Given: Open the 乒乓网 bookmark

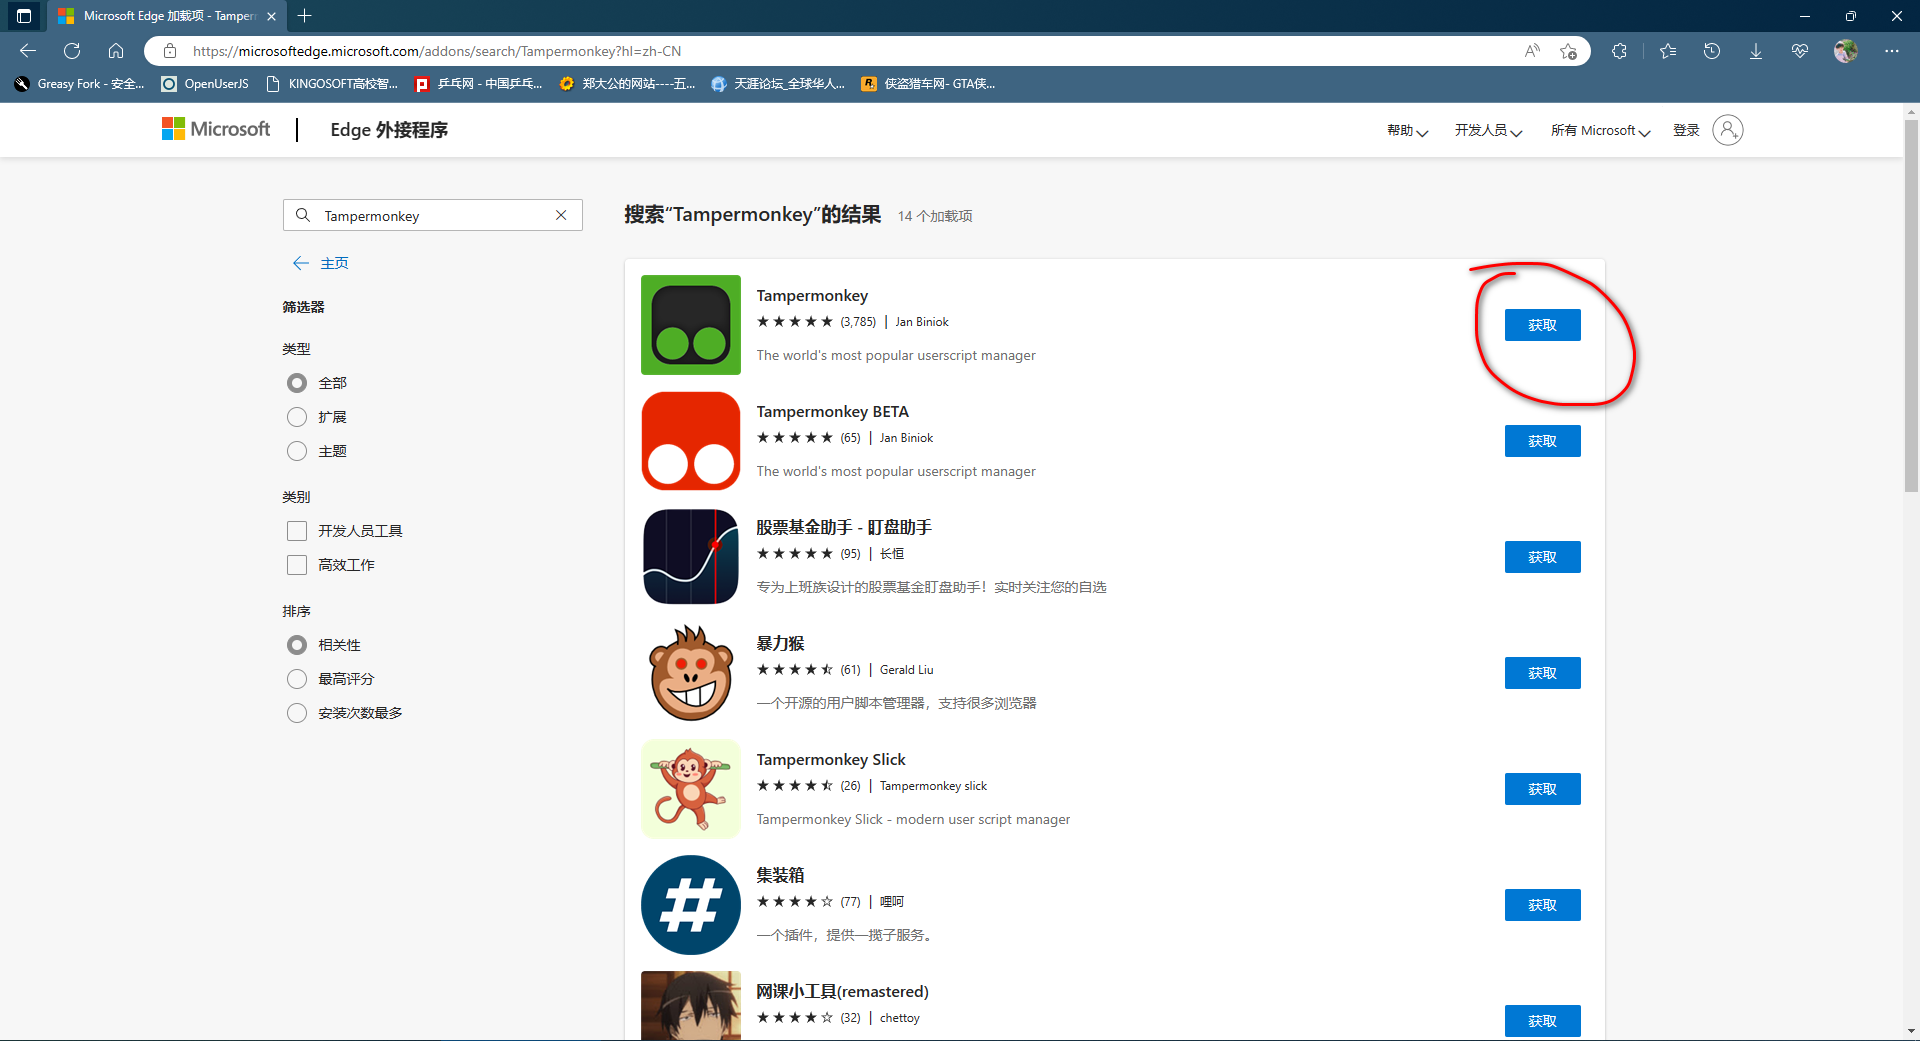Looking at the screenshot, I should [x=479, y=84].
